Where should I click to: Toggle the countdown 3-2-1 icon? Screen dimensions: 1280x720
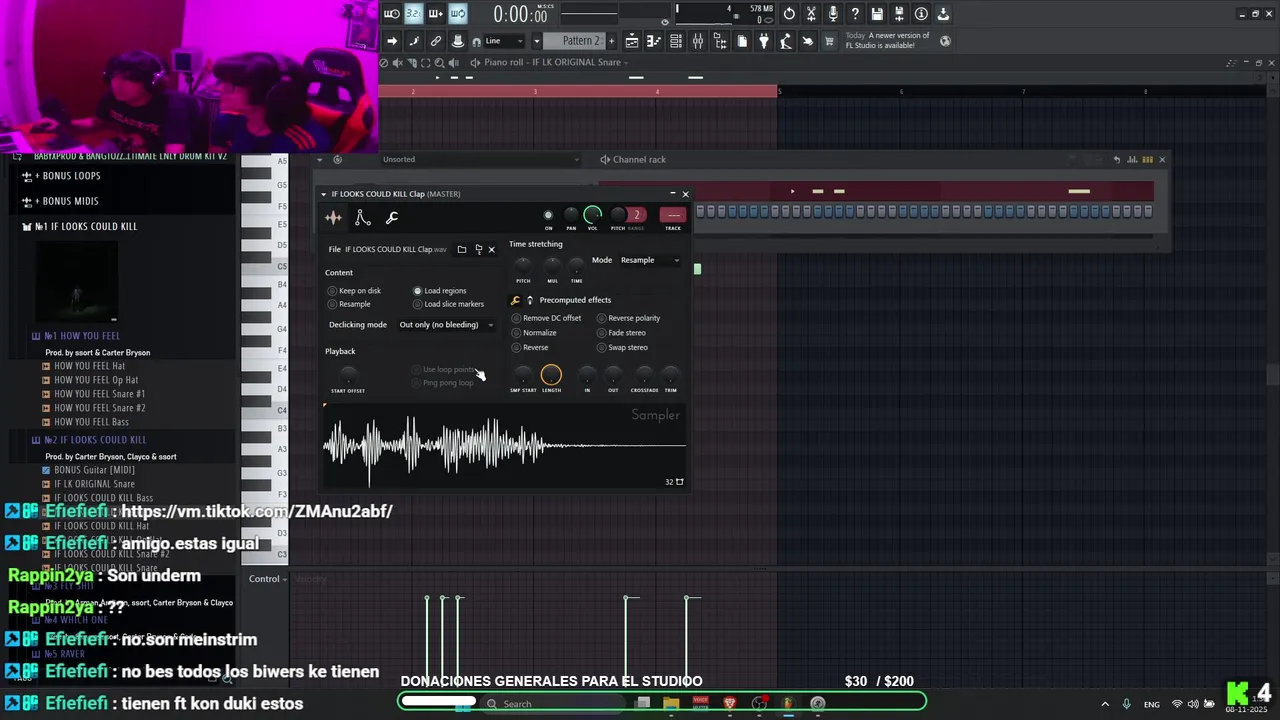[x=413, y=14]
